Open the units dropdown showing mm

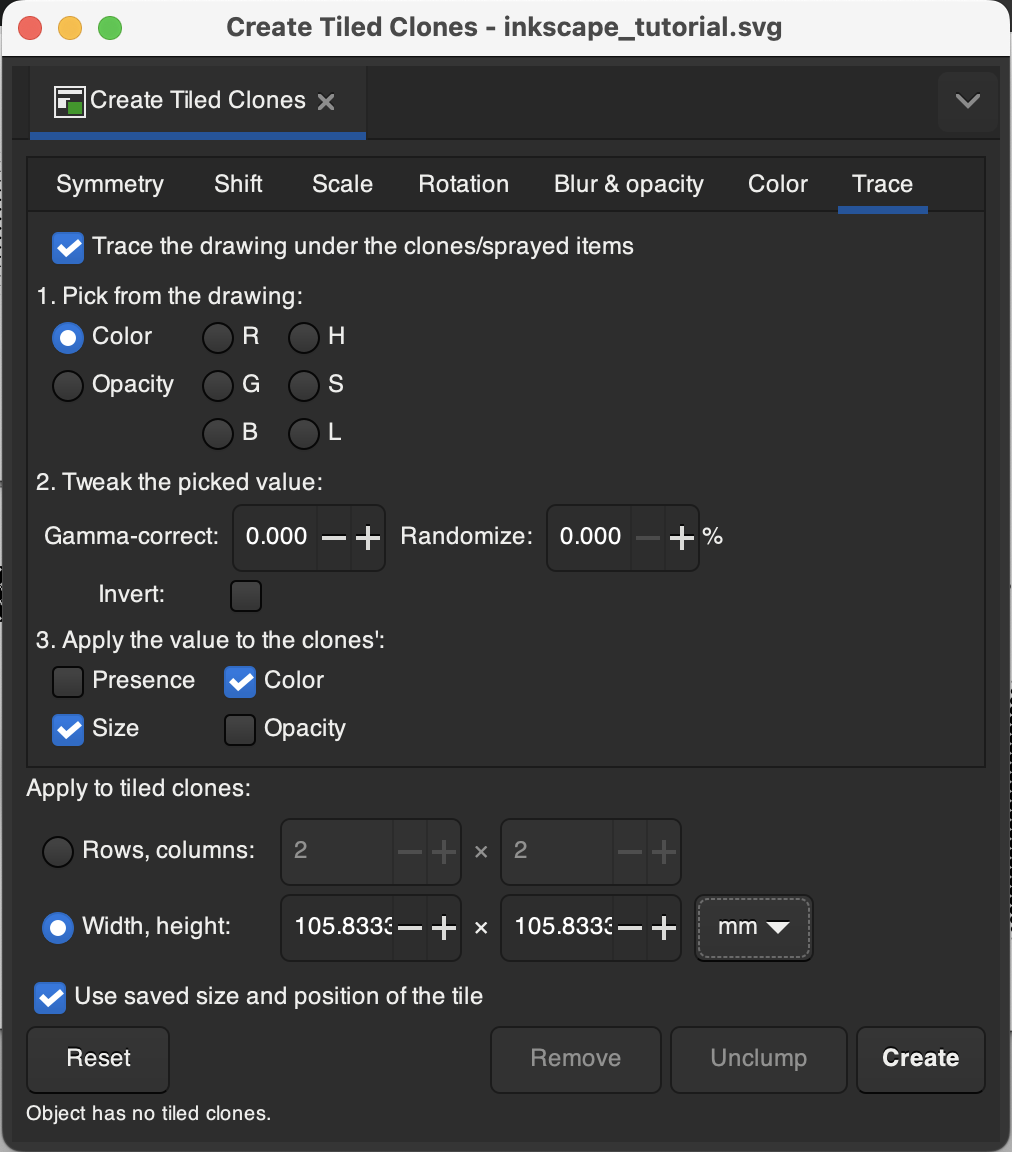coord(753,928)
